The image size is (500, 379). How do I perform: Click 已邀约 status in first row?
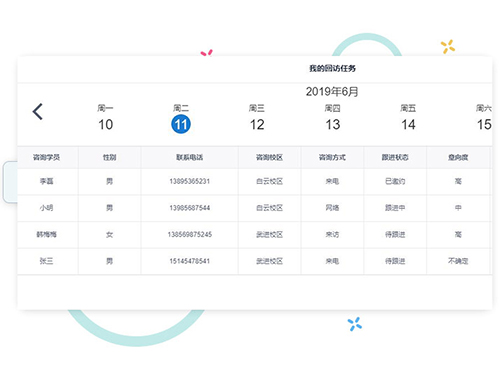click(x=395, y=181)
